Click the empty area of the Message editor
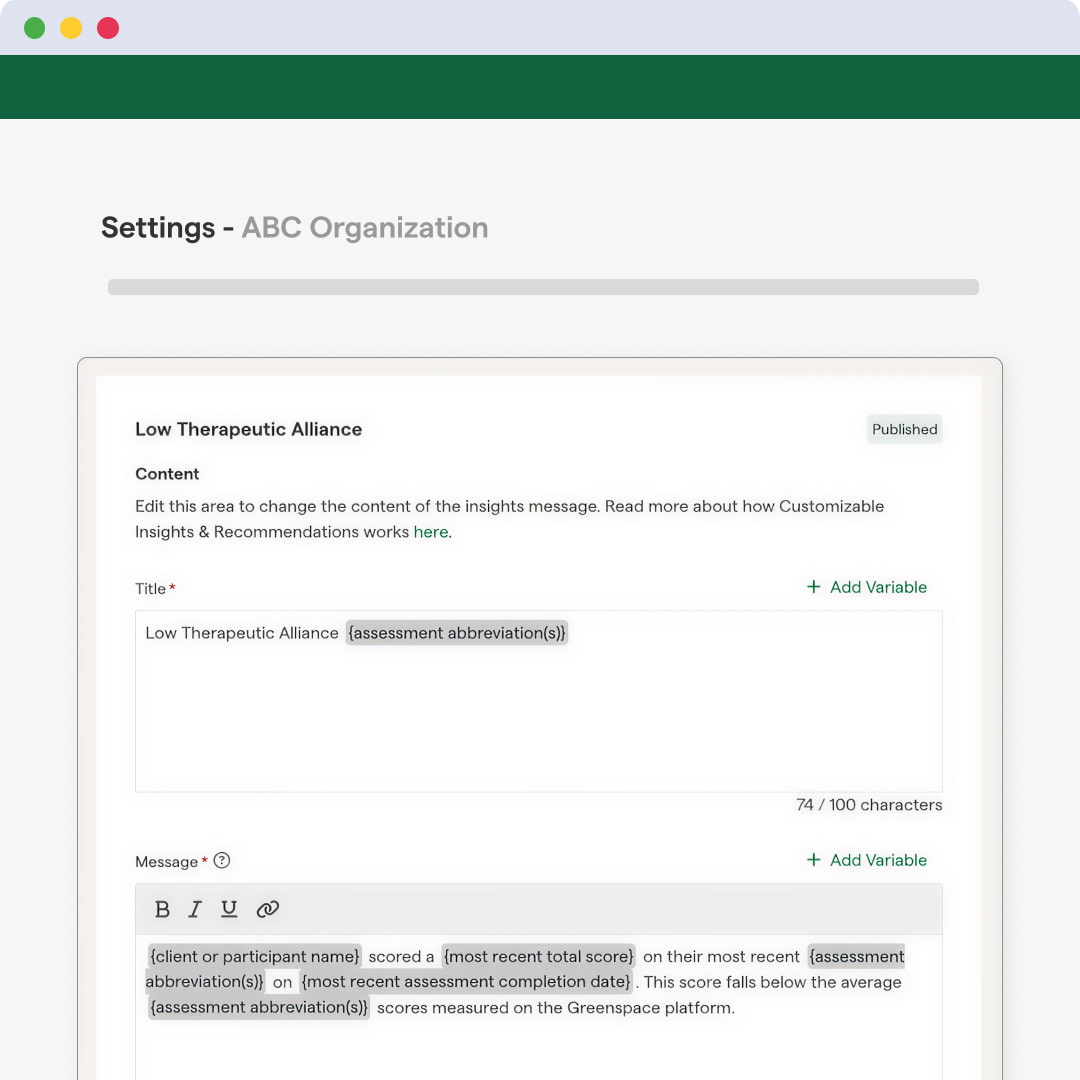This screenshot has height=1080, width=1080. (x=538, y=1050)
